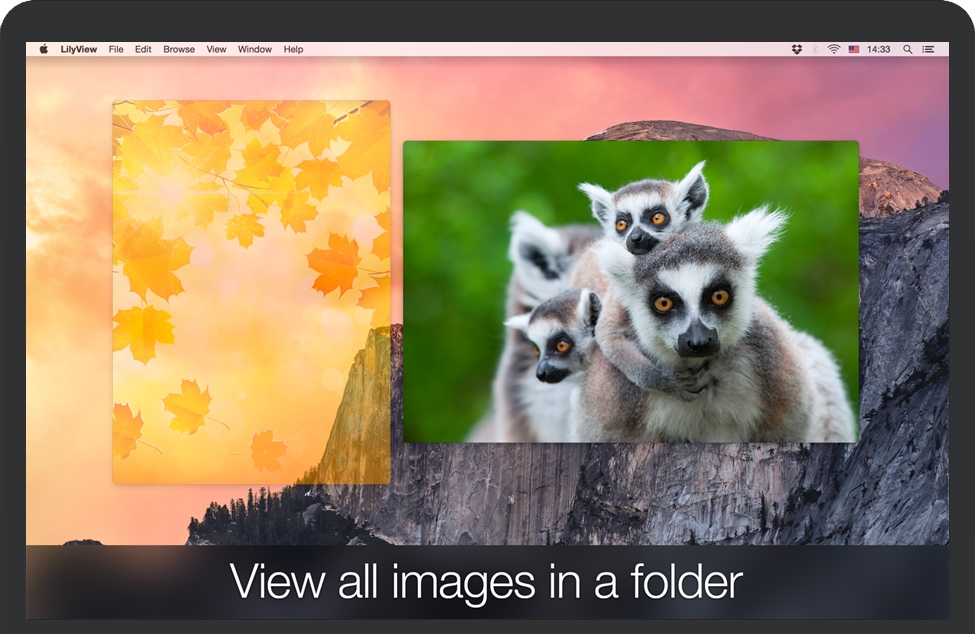Open the Window menu

point(255,49)
